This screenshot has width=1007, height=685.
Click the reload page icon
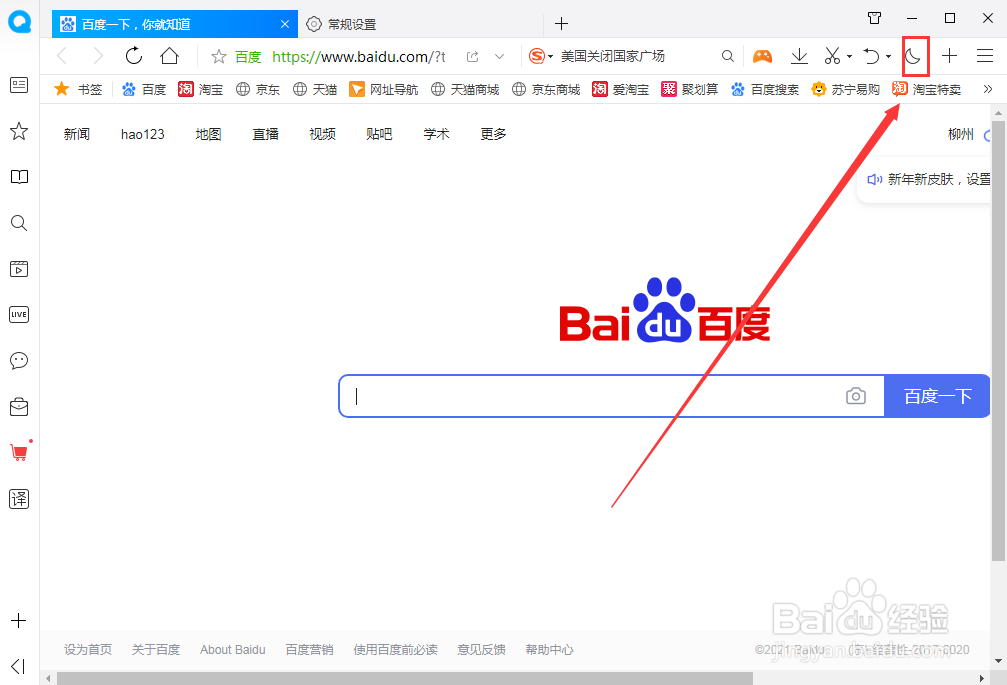click(134, 56)
